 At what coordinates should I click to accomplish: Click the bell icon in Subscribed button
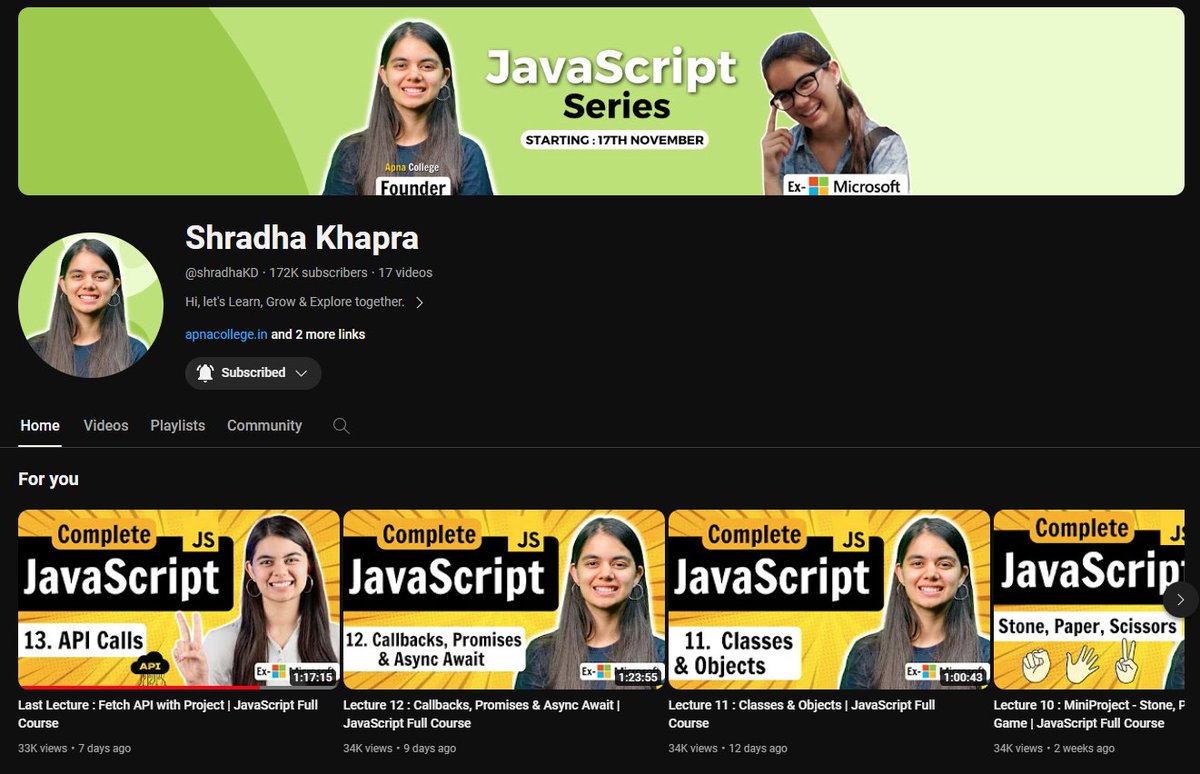pos(205,373)
